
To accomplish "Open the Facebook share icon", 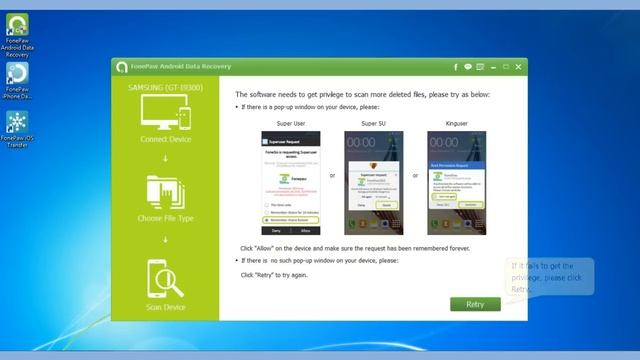I will [x=456, y=67].
